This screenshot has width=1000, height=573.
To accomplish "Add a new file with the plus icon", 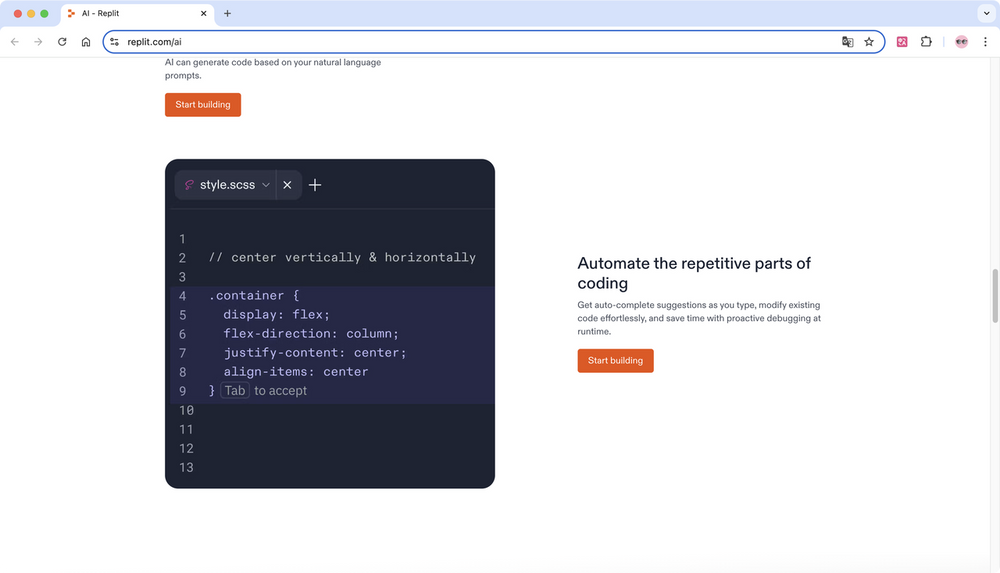I will (315, 185).
